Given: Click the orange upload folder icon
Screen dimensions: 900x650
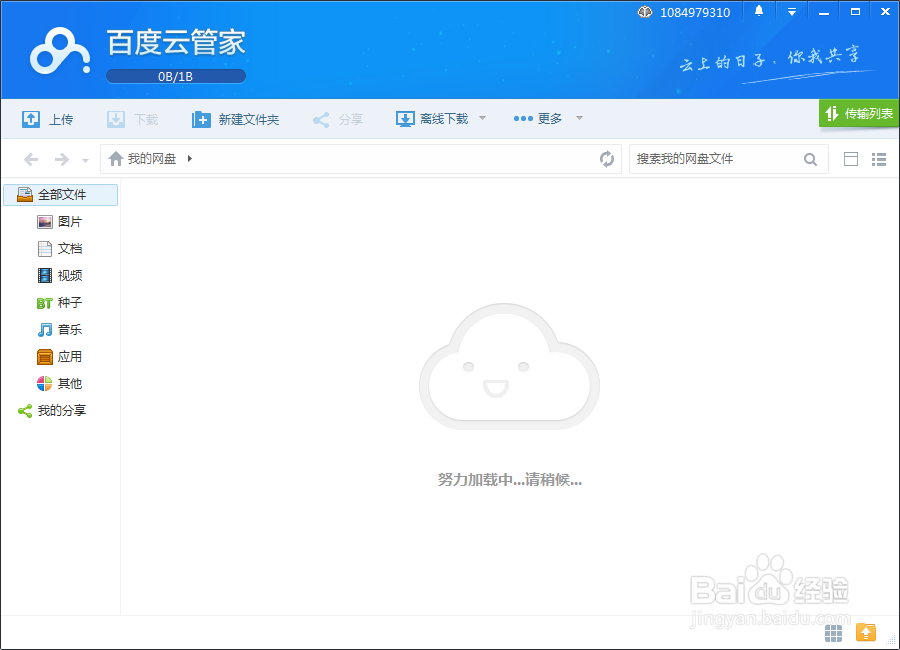Looking at the screenshot, I should [x=866, y=632].
